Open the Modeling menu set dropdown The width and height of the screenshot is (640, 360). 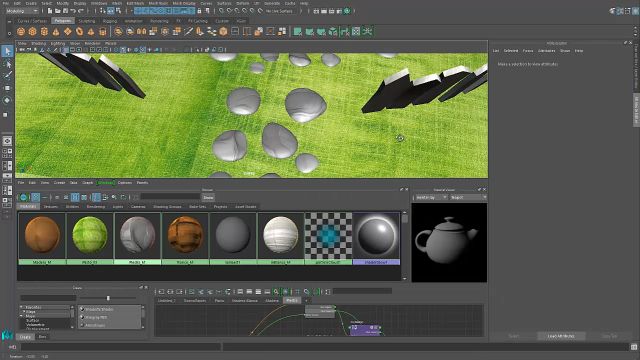point(22,11)
